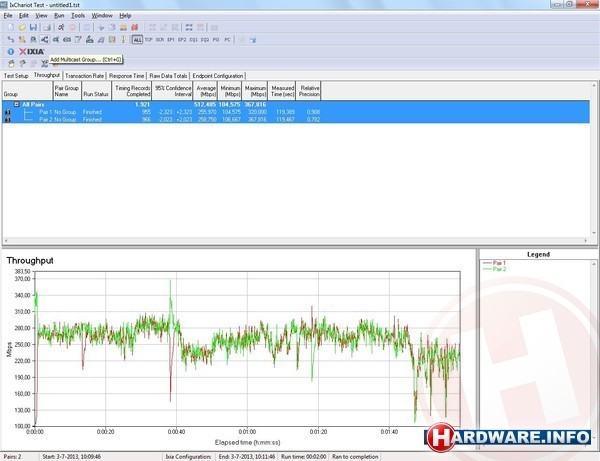Toggle the TCP filter button
The width and height of the screenshot is (600, 461).
148,39
